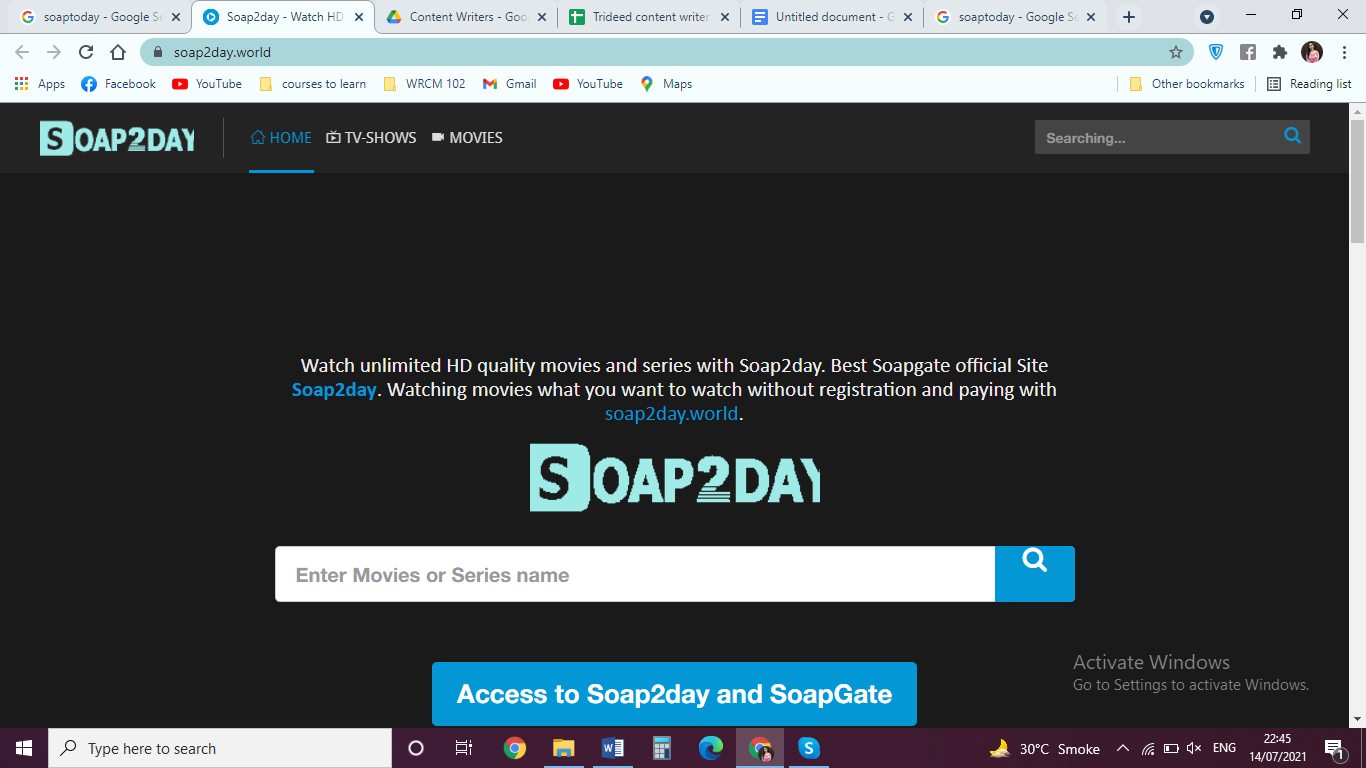The image size is (1366, 768).
Task: Click the header search magnifier icon
Action: 1293,136
